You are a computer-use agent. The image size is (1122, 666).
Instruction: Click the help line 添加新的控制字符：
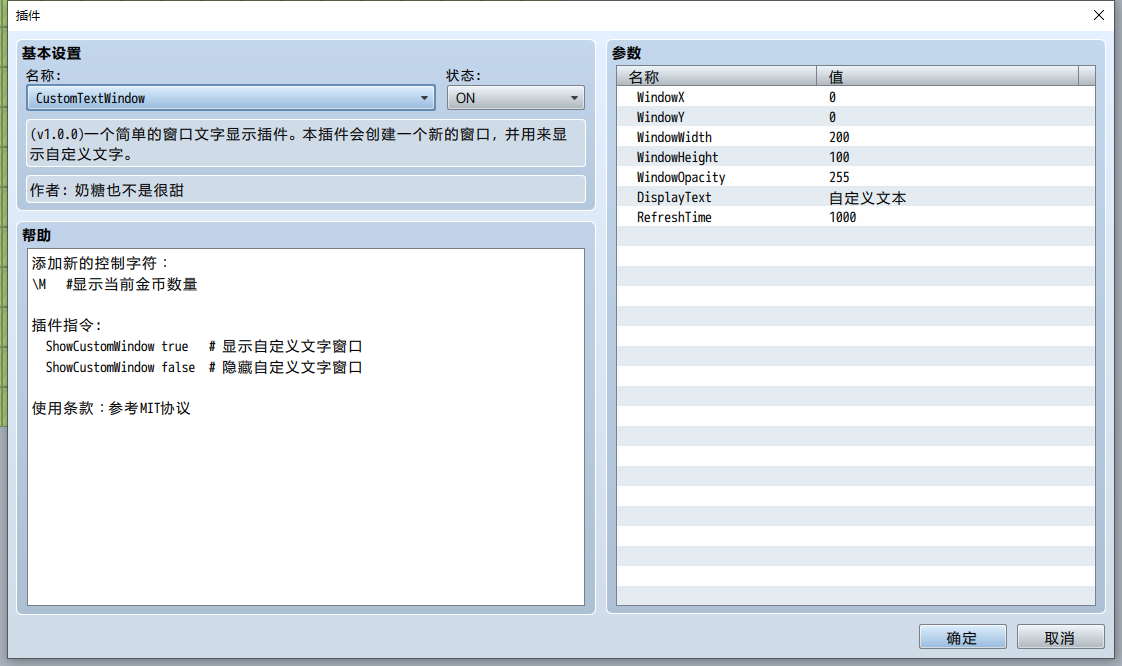click(99, 263)
